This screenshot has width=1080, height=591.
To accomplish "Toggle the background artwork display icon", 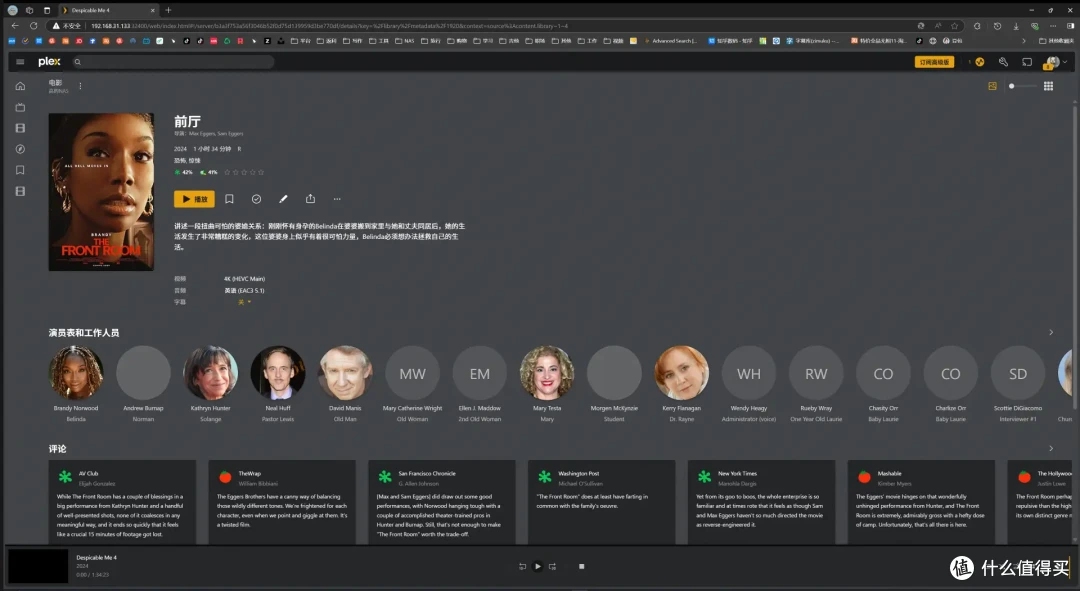I will [993, 86].
